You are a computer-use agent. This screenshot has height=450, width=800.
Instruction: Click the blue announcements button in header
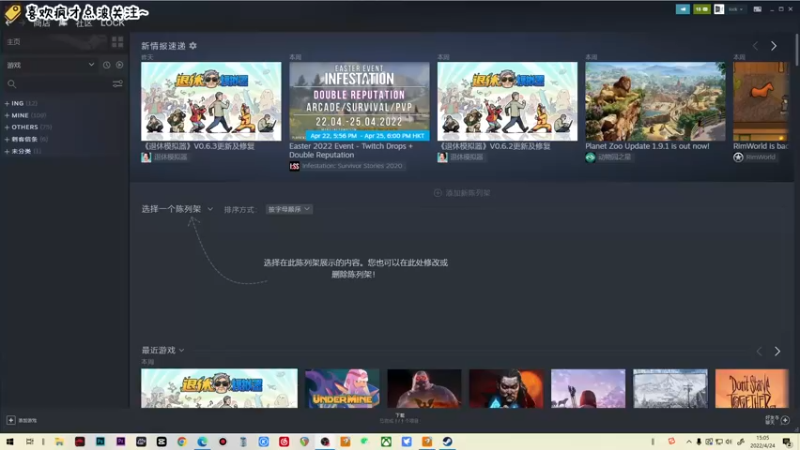pos(683,9)
